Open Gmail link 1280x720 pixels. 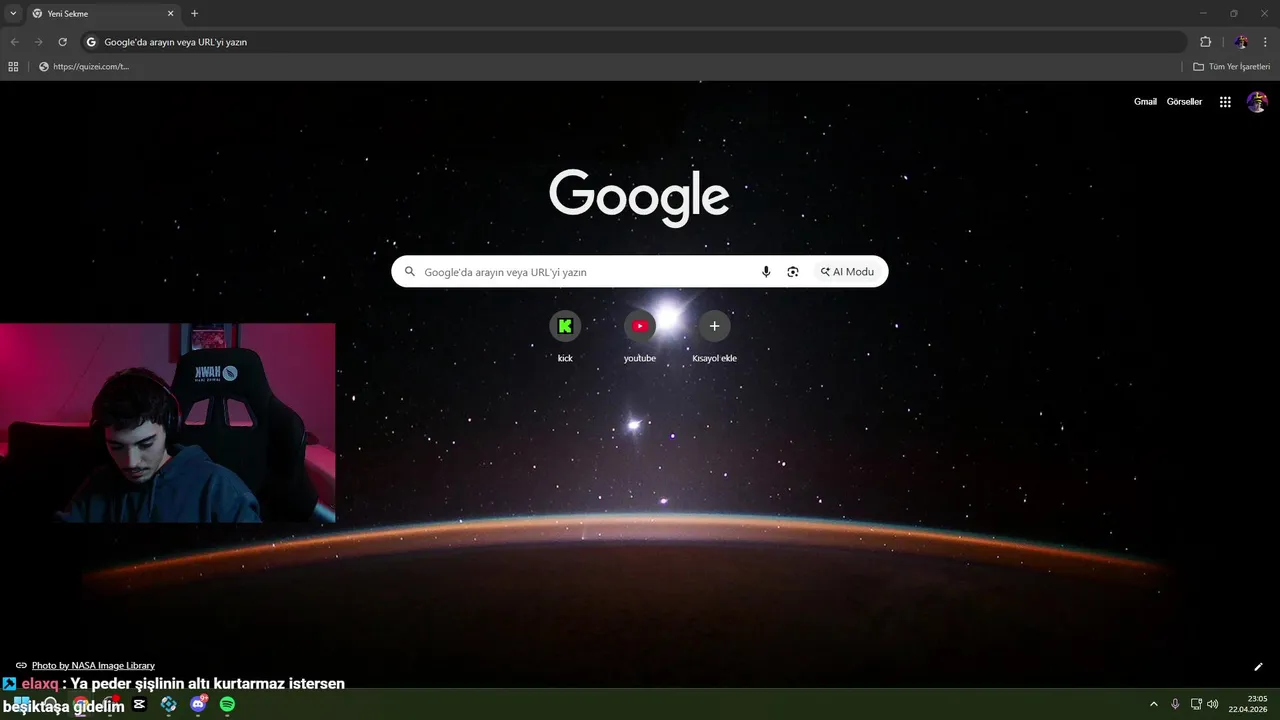pyautogui.click(x=1145, y=102)
